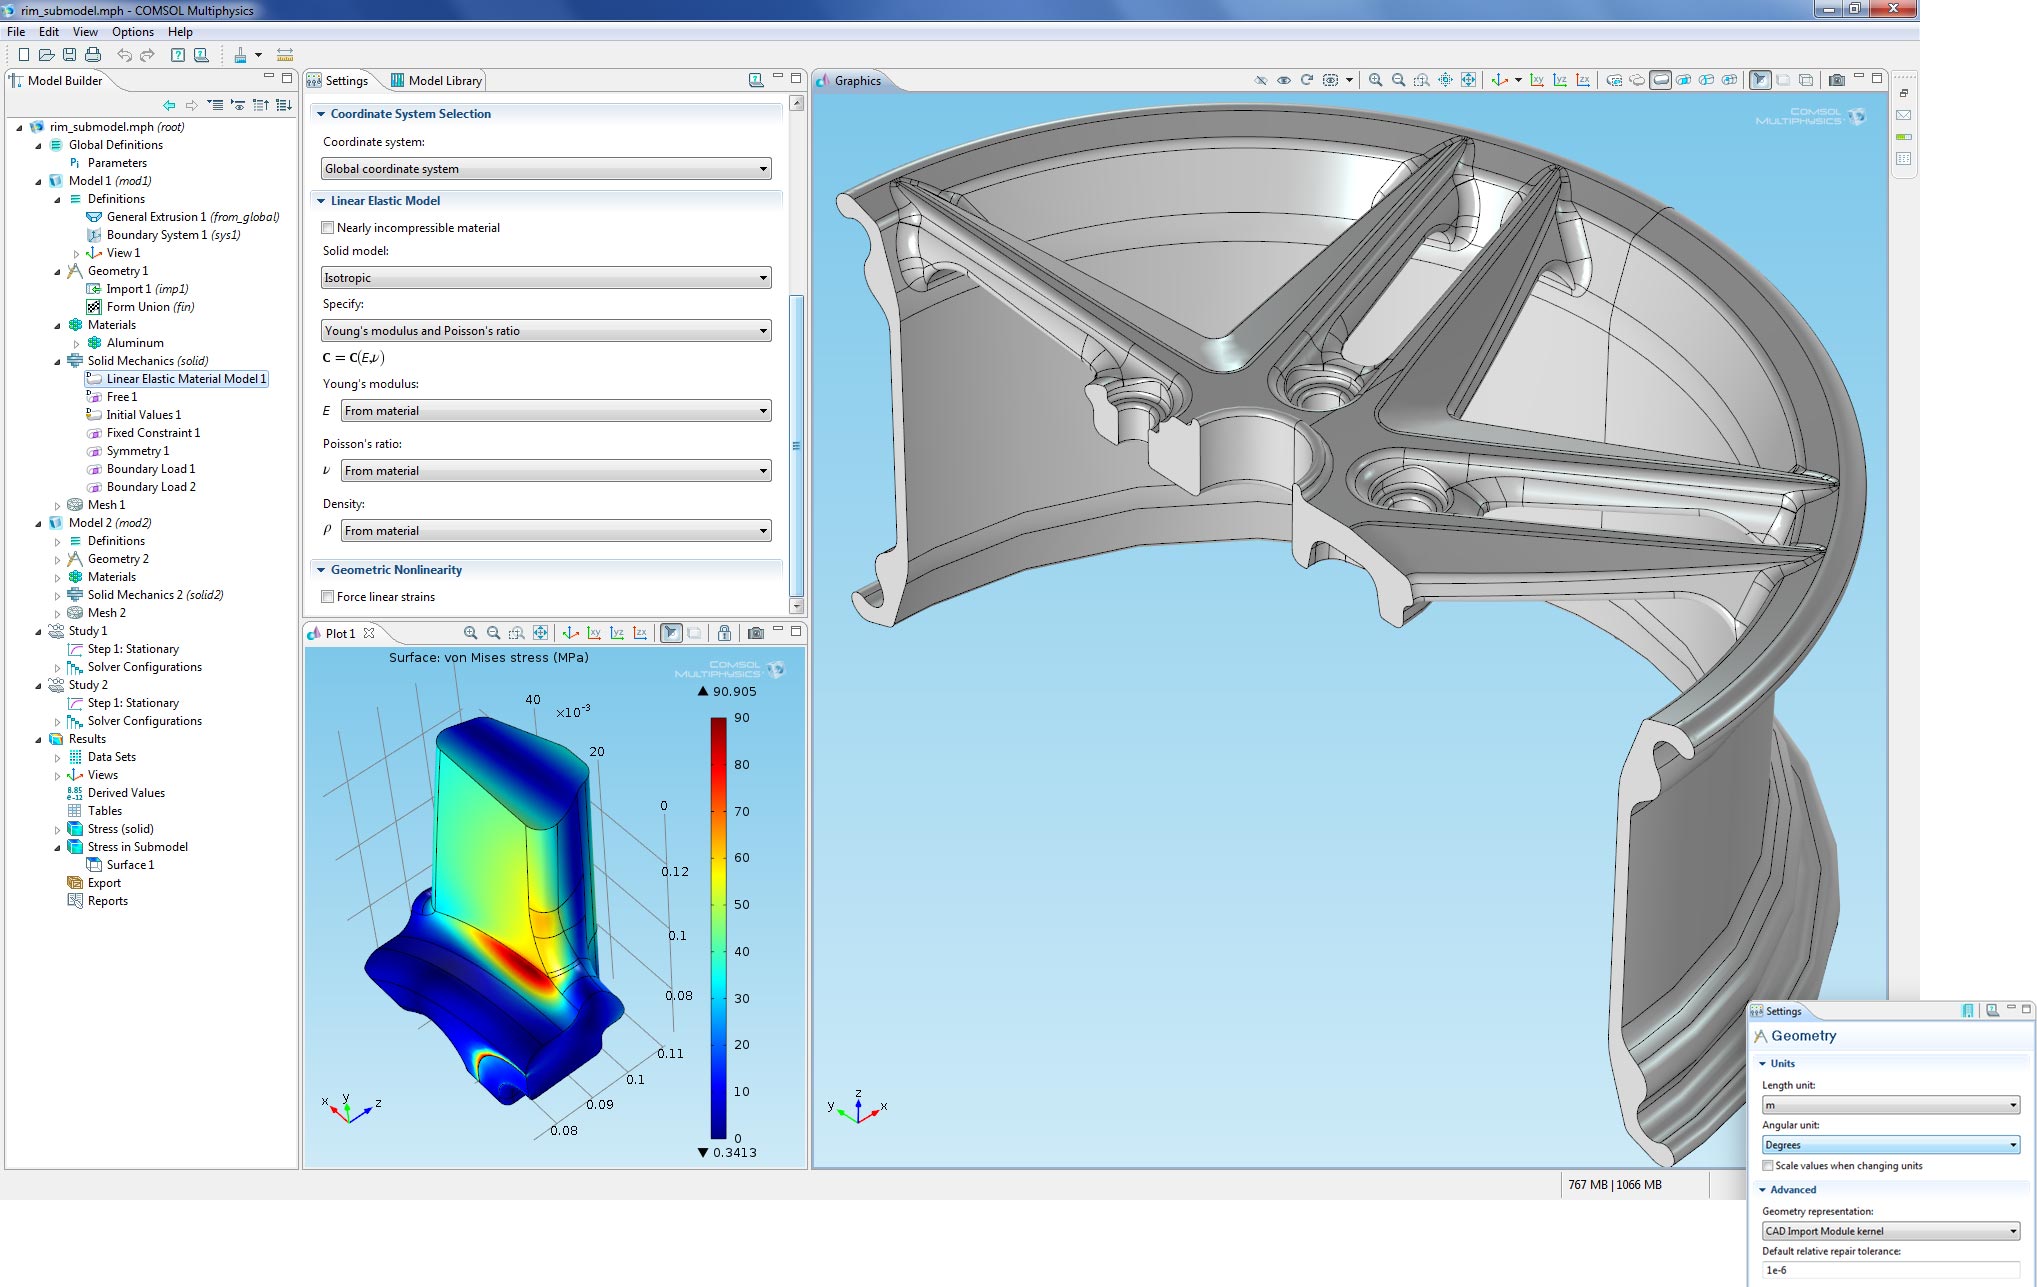Viewport: 2037px width, 1287px height.
Task: Click the teal Back arrow in Model Builder
Action: (x=169, y=105)
